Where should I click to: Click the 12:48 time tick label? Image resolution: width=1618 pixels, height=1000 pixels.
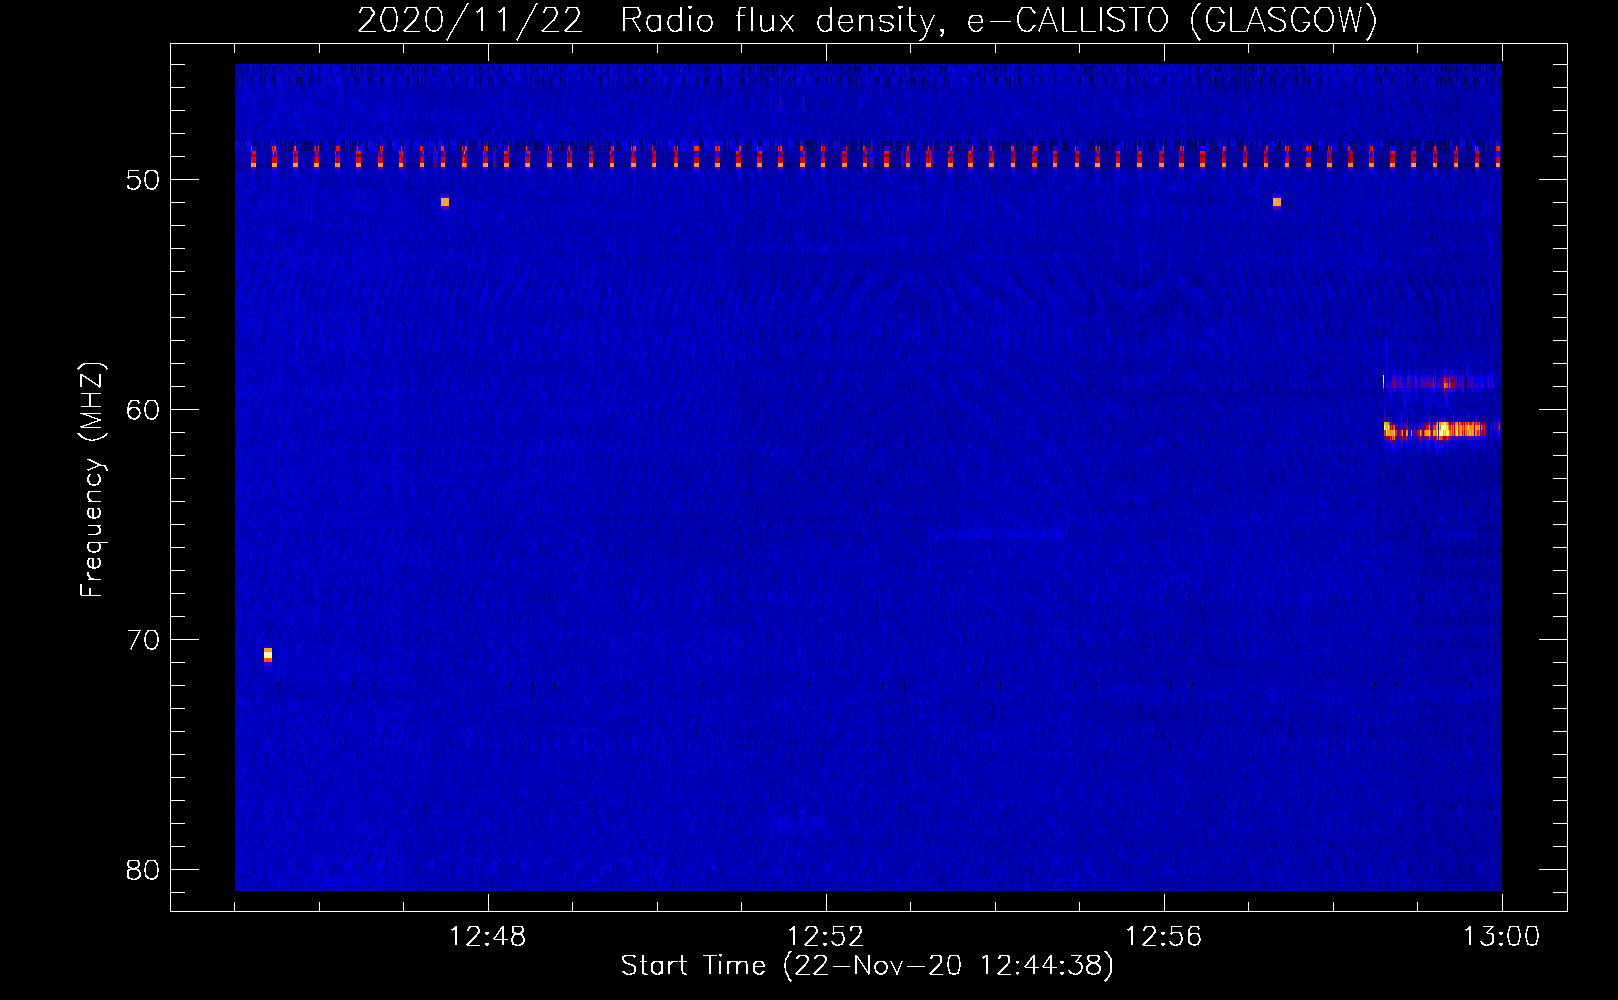pos(488,937)
